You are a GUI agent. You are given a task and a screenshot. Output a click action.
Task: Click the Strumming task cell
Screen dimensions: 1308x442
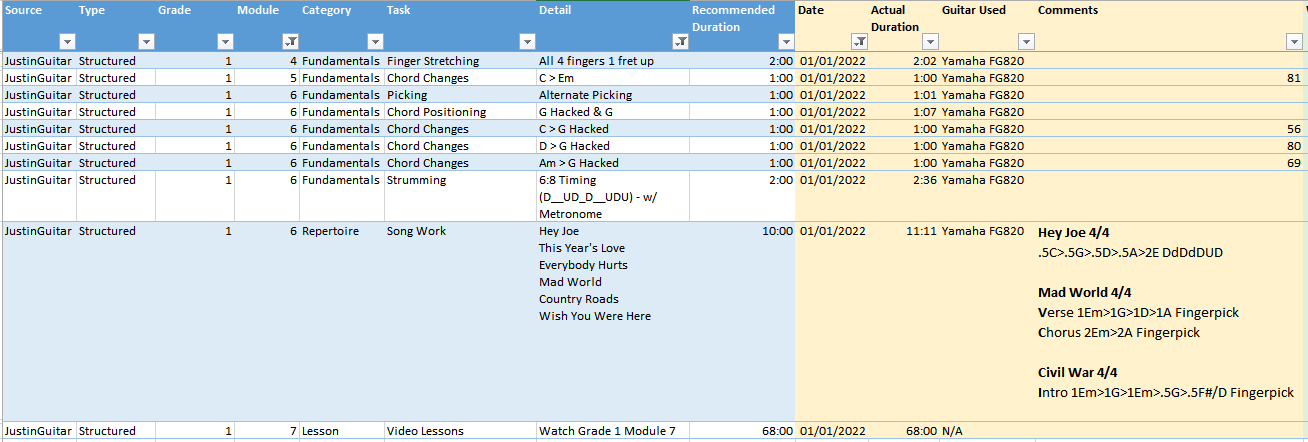click(x=416, y=180)
